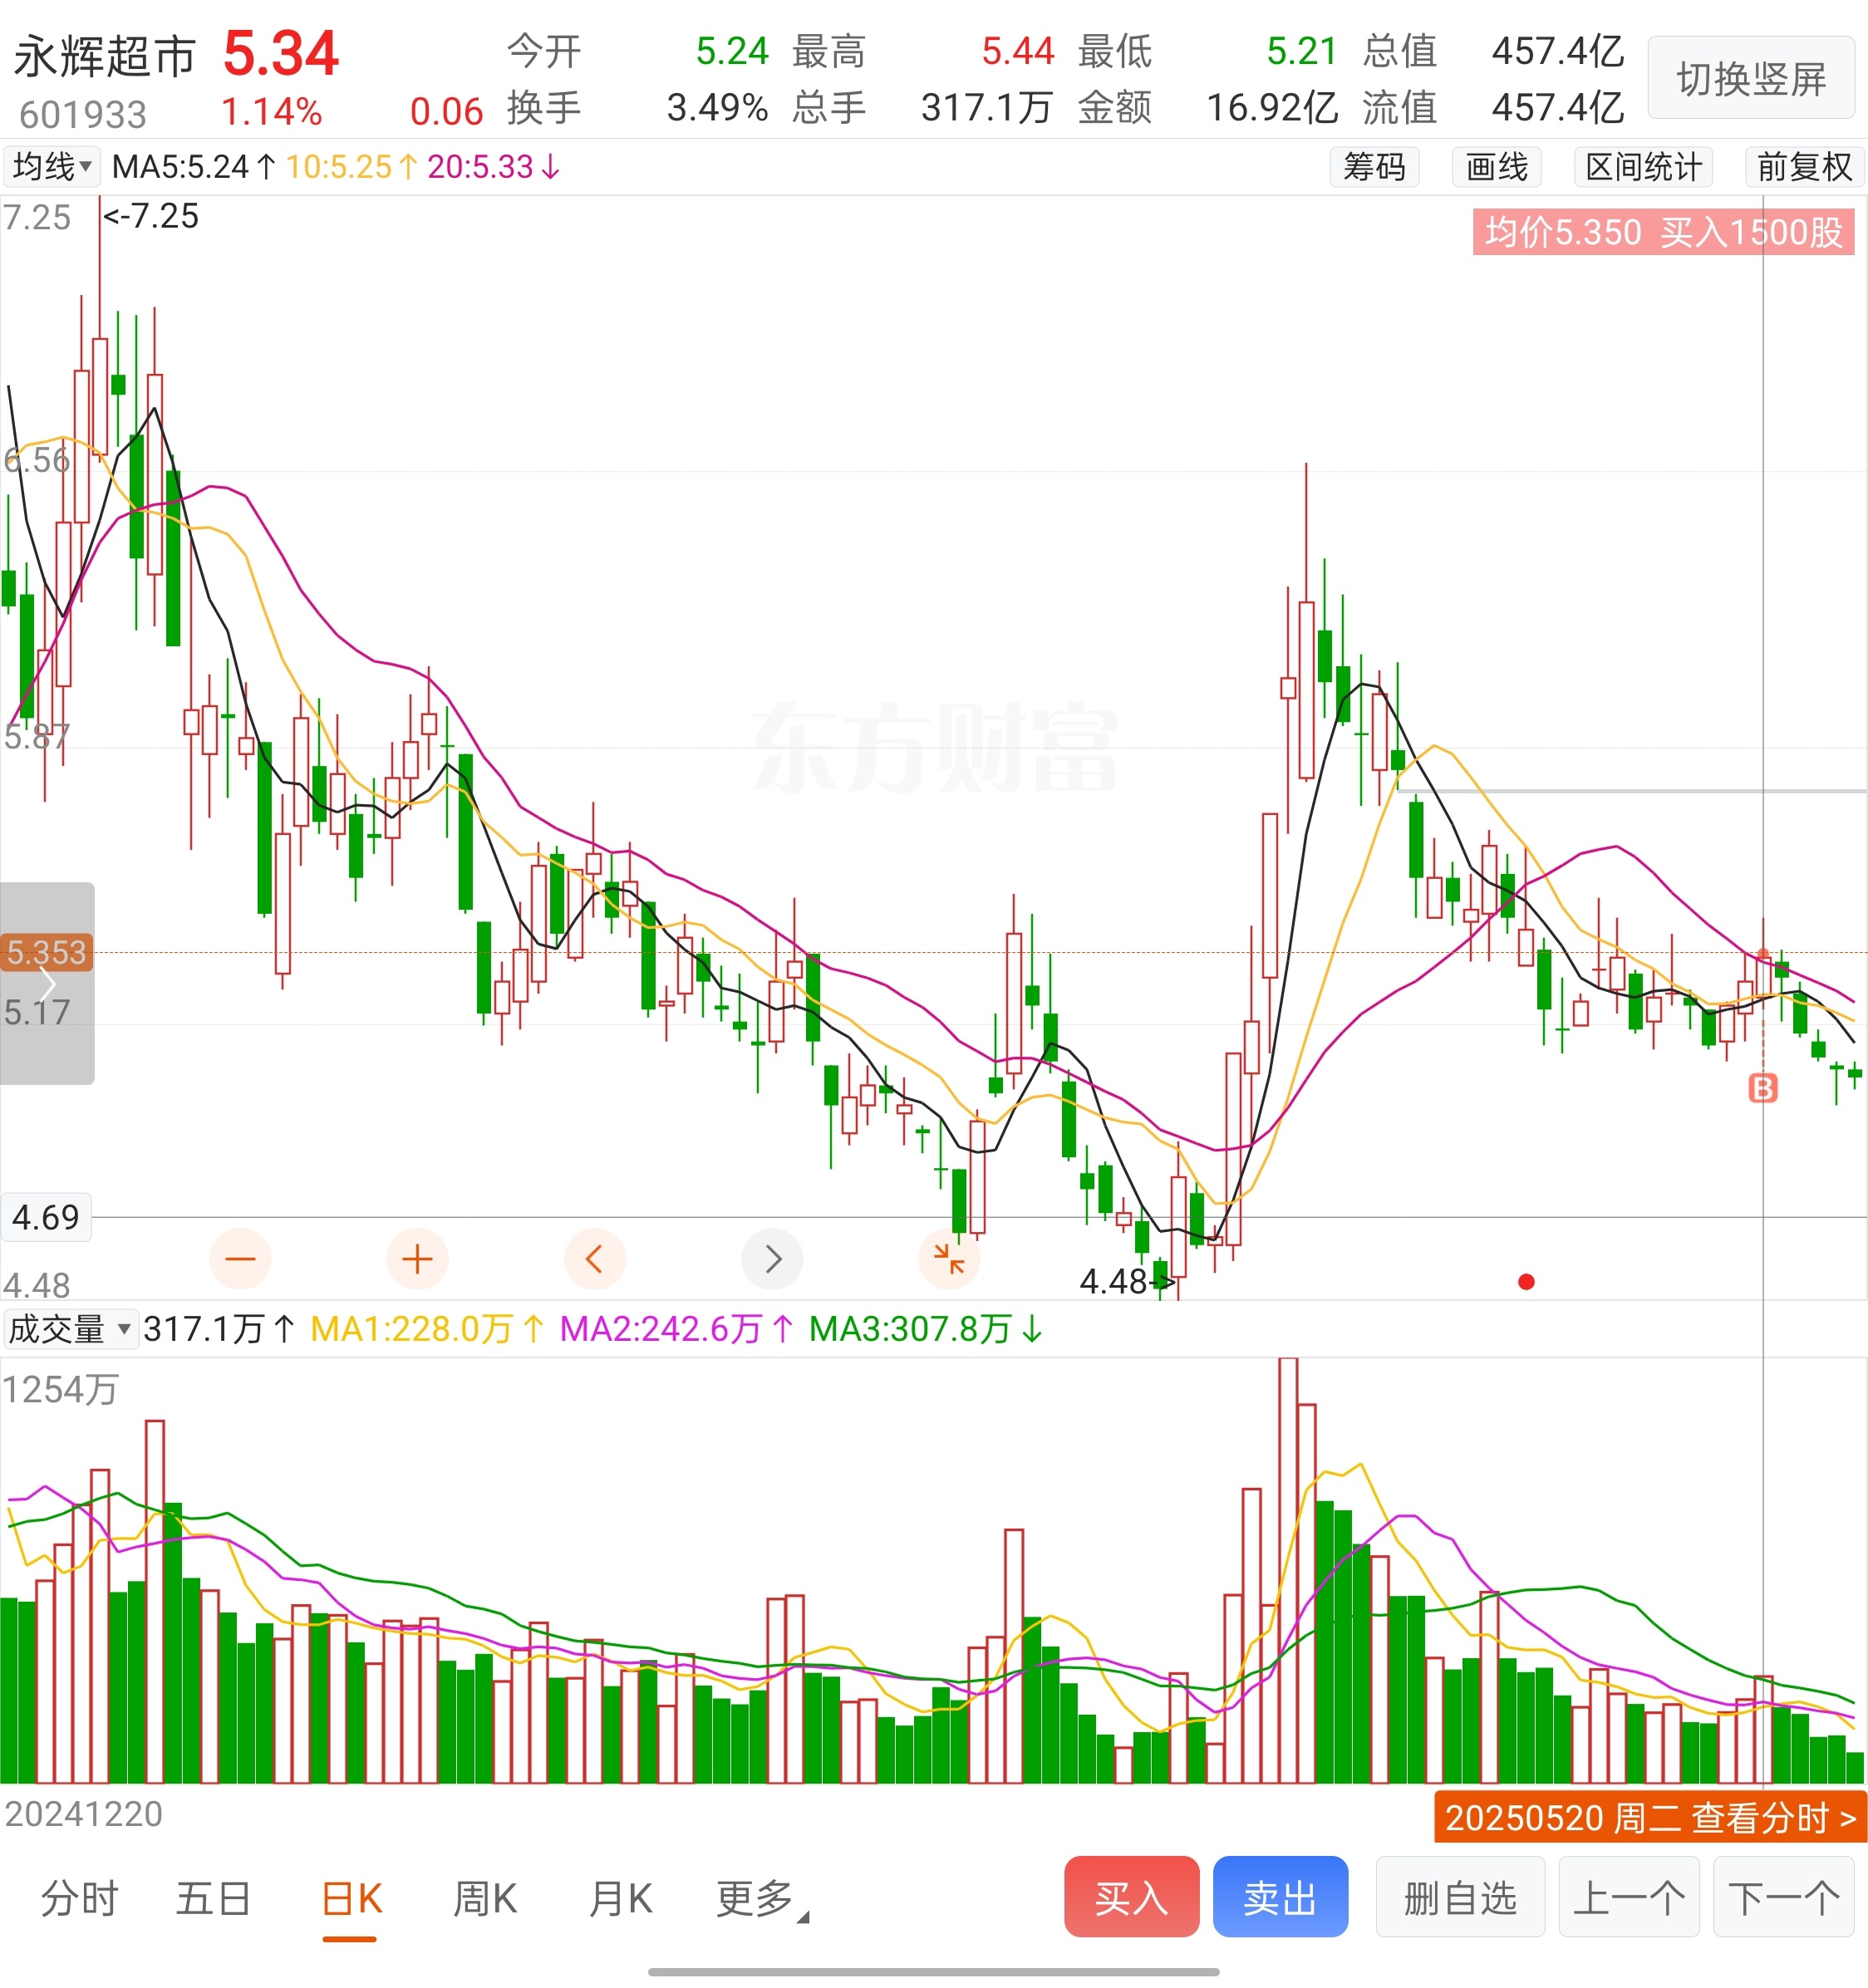Screen dimensions: 1868x1988
Task: Tap the 4.69 price axis label
Action: (x=46, y=1217)
